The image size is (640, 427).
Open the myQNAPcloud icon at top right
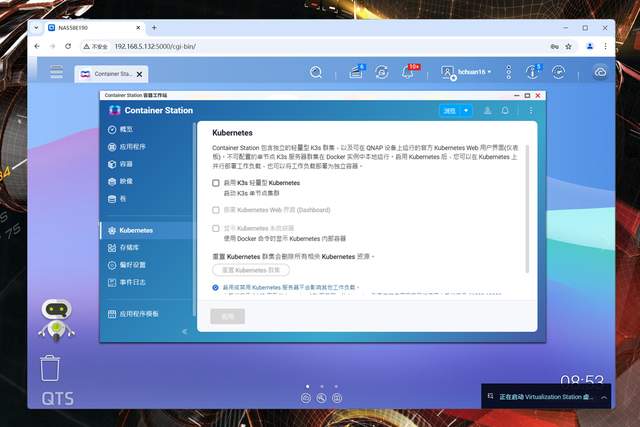pyautogui.click(x=600, y=72)
